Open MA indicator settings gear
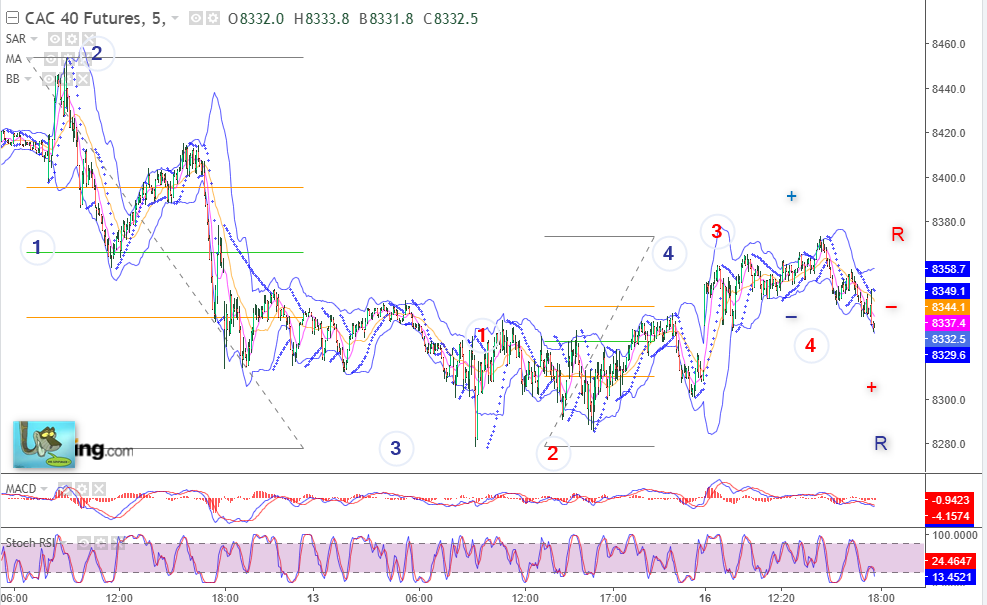This screenshot has width=987, height=605. coord(67,59)
